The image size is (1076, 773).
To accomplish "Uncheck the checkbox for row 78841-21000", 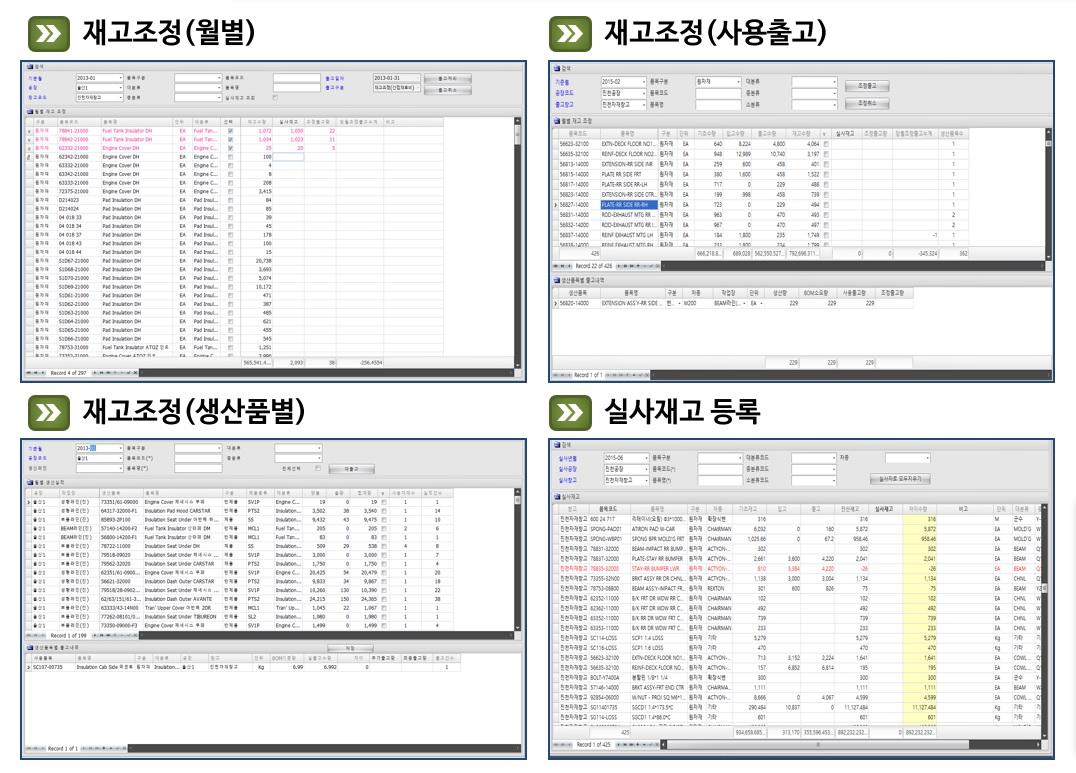I will click(230, 131).
